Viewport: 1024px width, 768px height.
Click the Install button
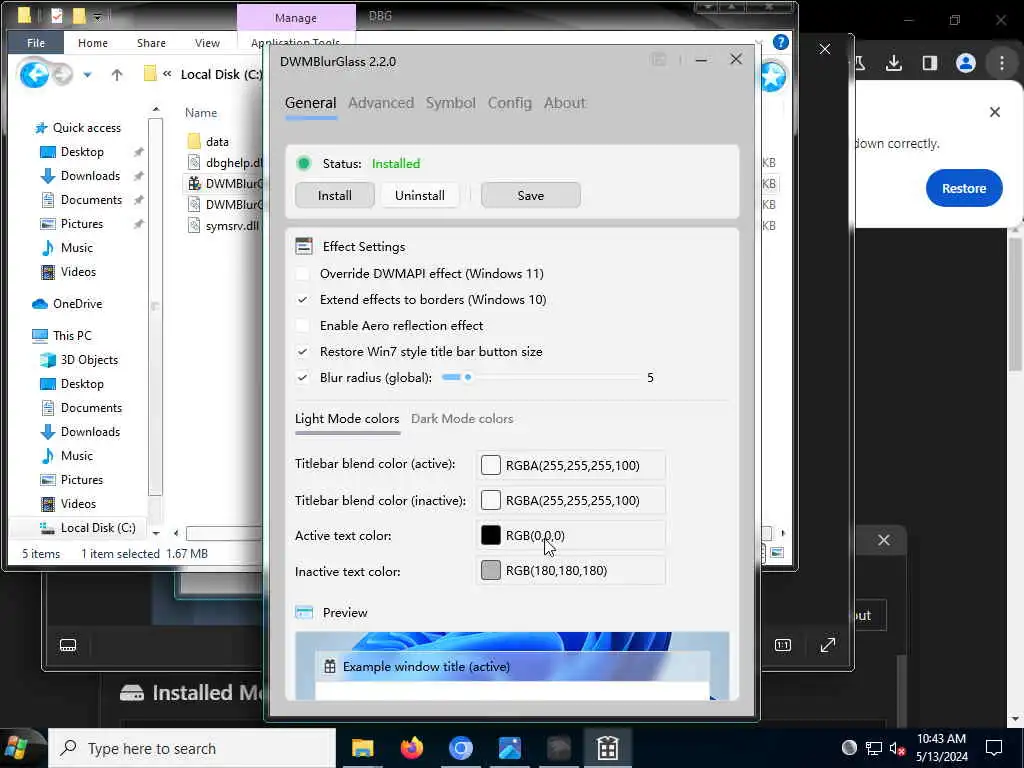point(334,195)
